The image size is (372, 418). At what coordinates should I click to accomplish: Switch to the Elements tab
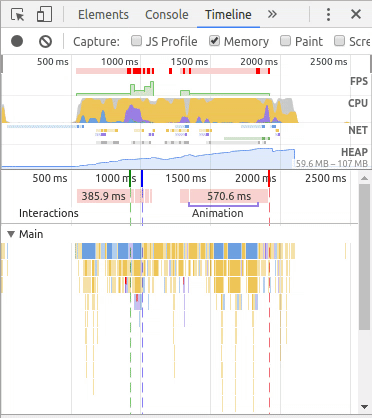pos(103,15)
